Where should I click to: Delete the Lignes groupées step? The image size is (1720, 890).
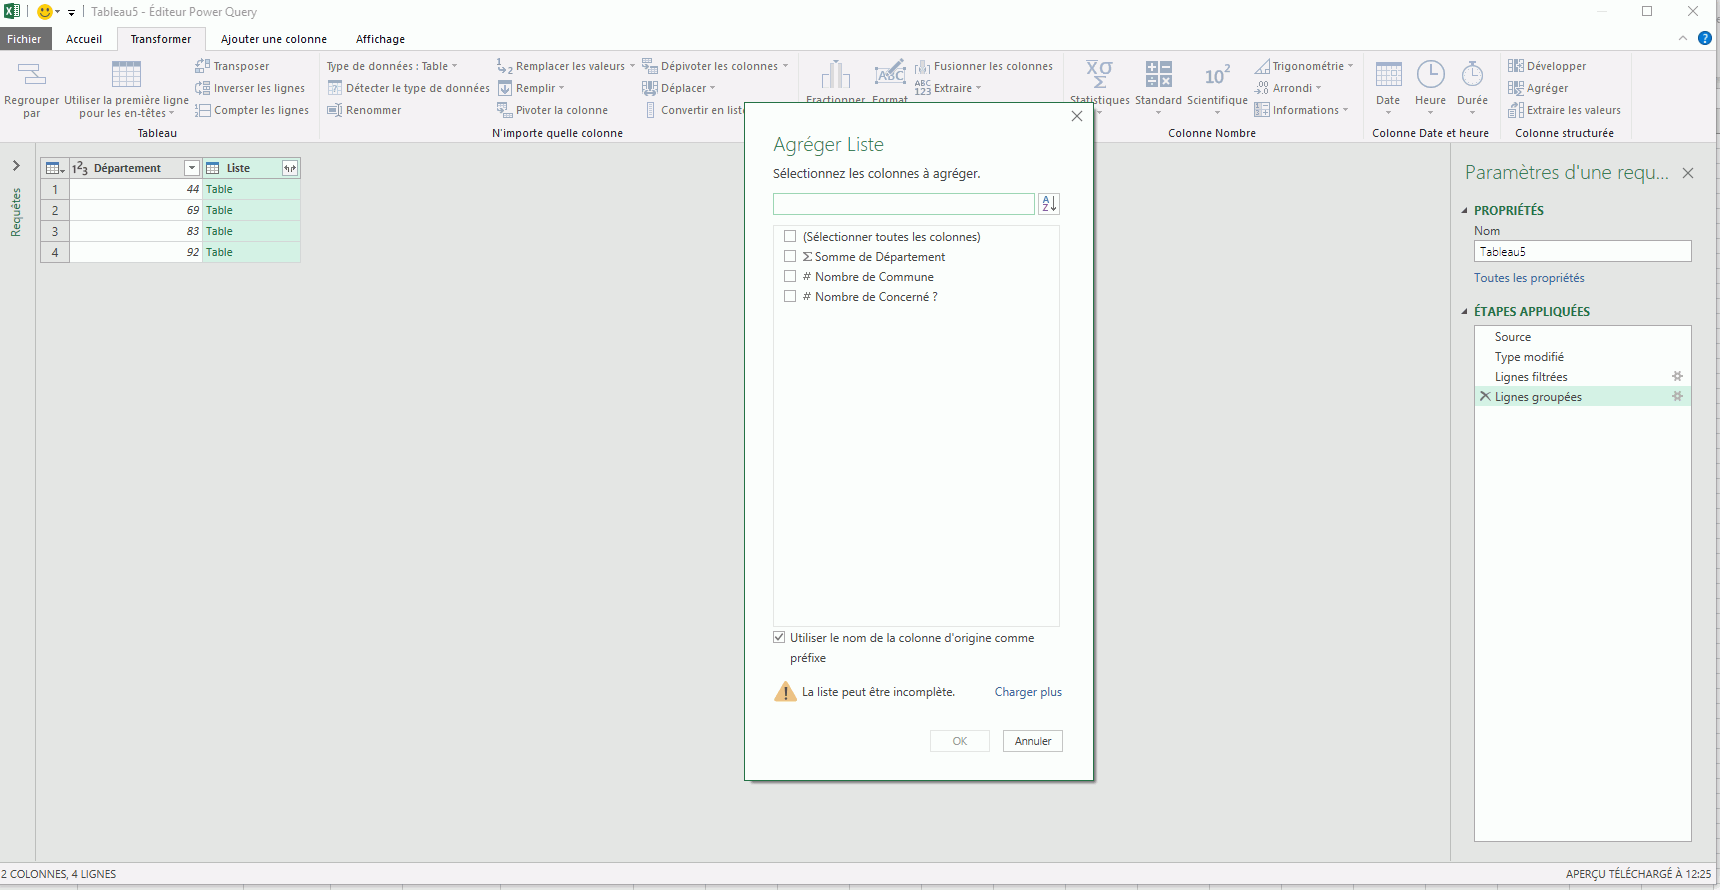[1485, 397]
